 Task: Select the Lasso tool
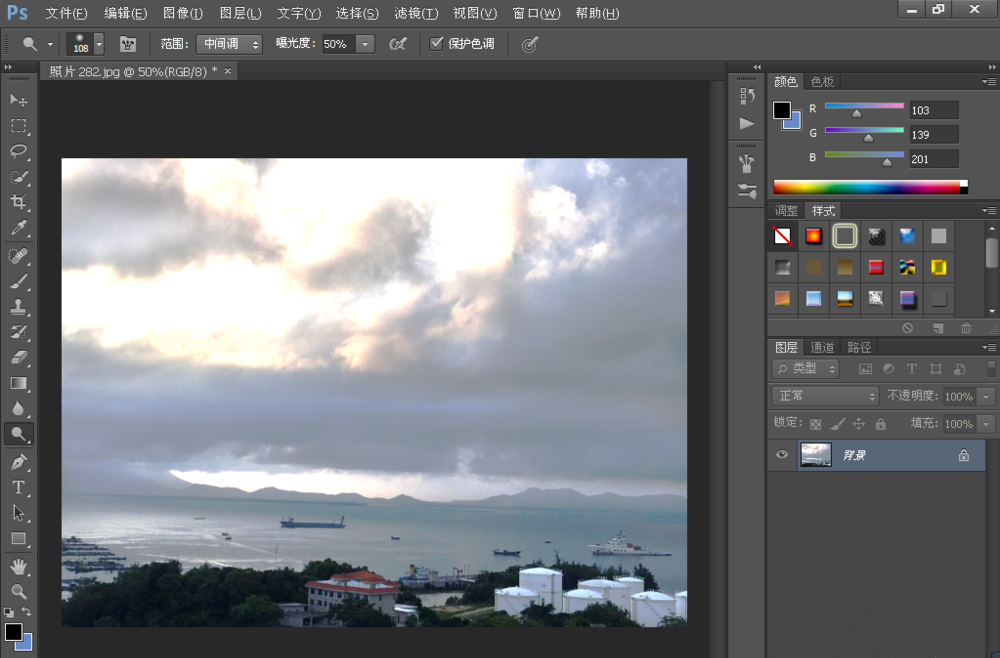[18, 151]
